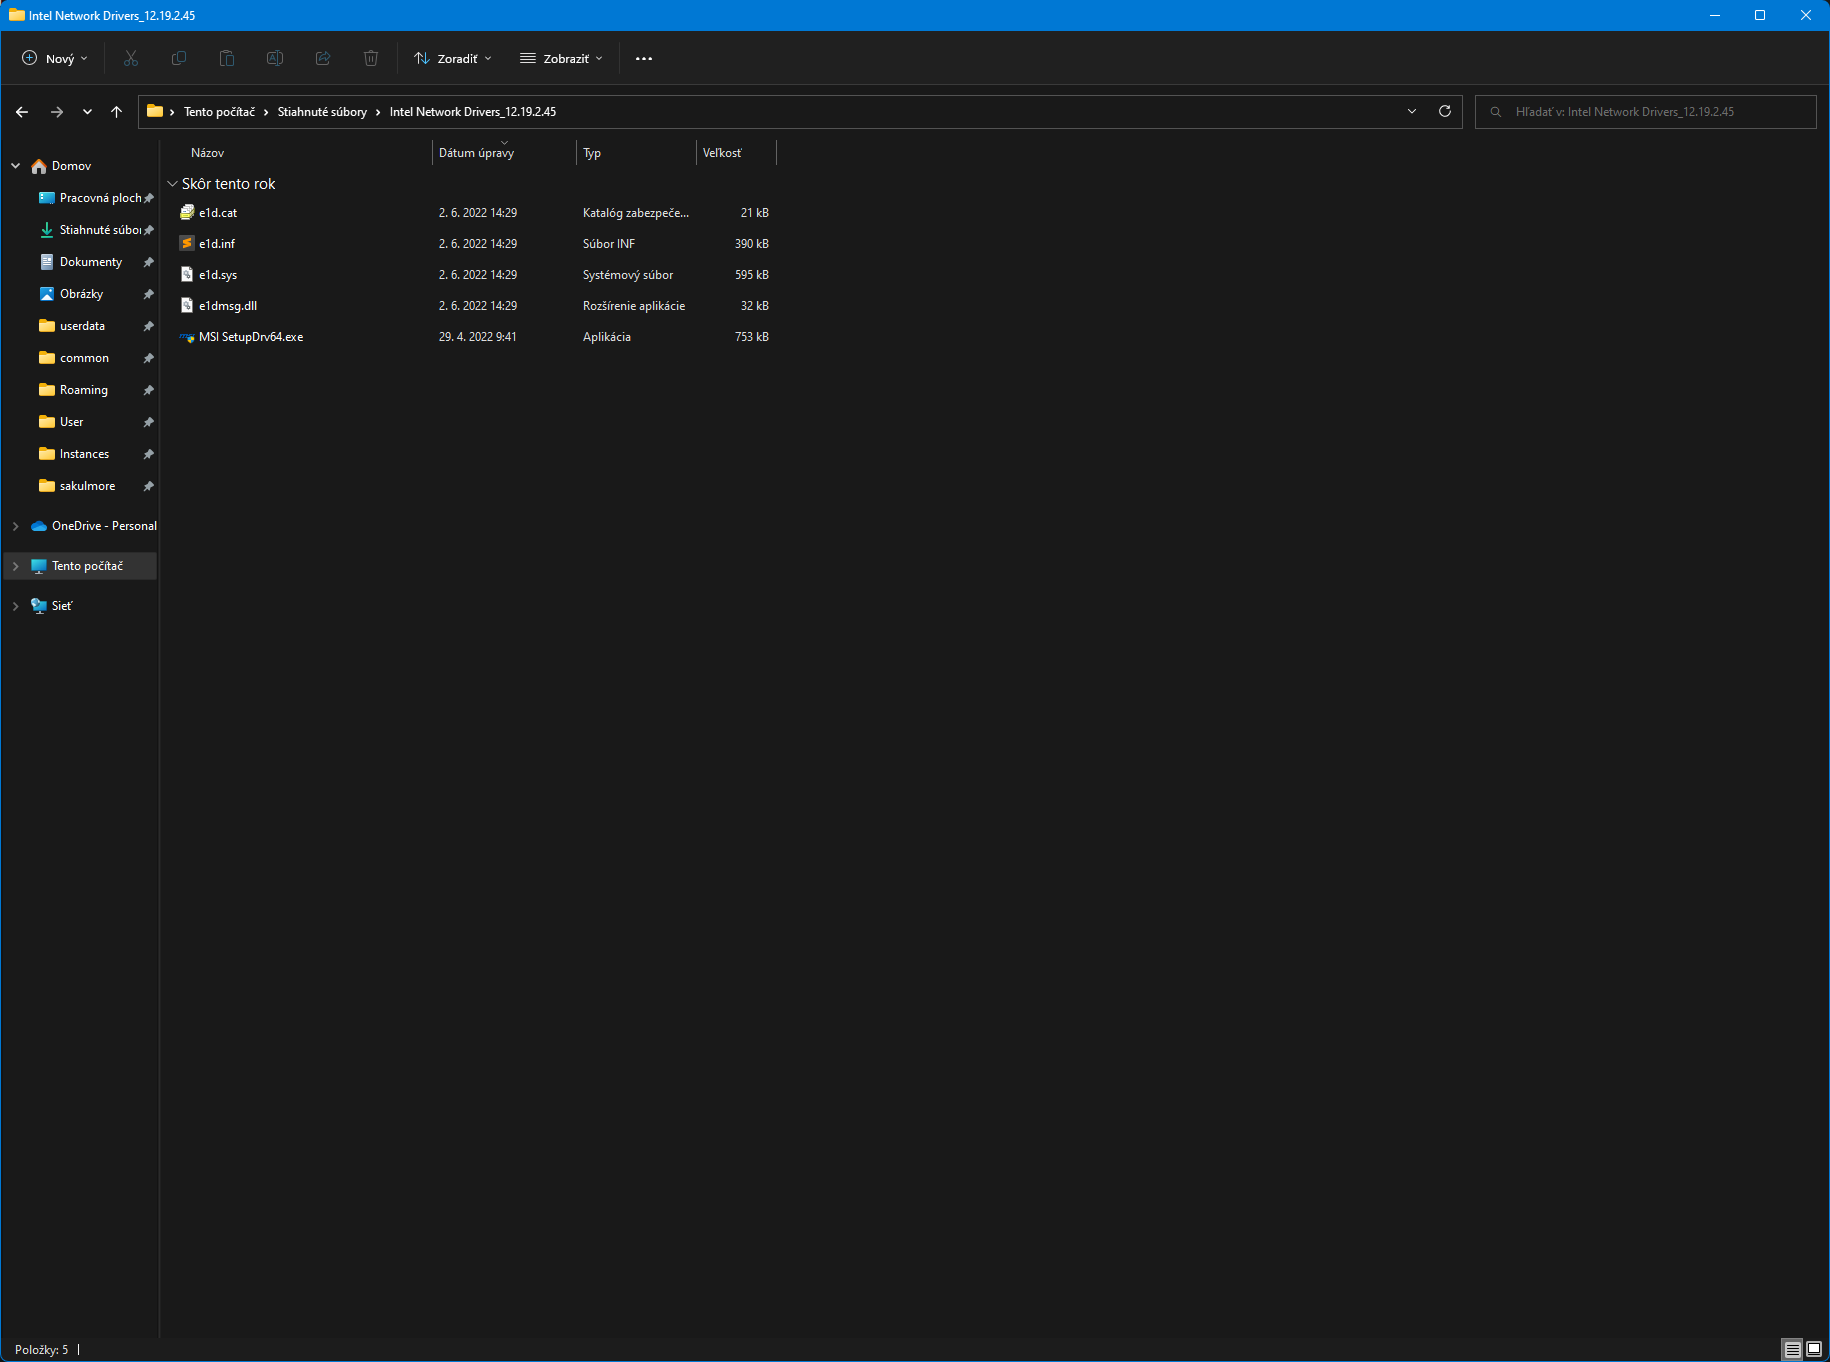Switch to details view in status bar
This screenshot has height=1362, width=1830.
click(x=1792, y=1349)
